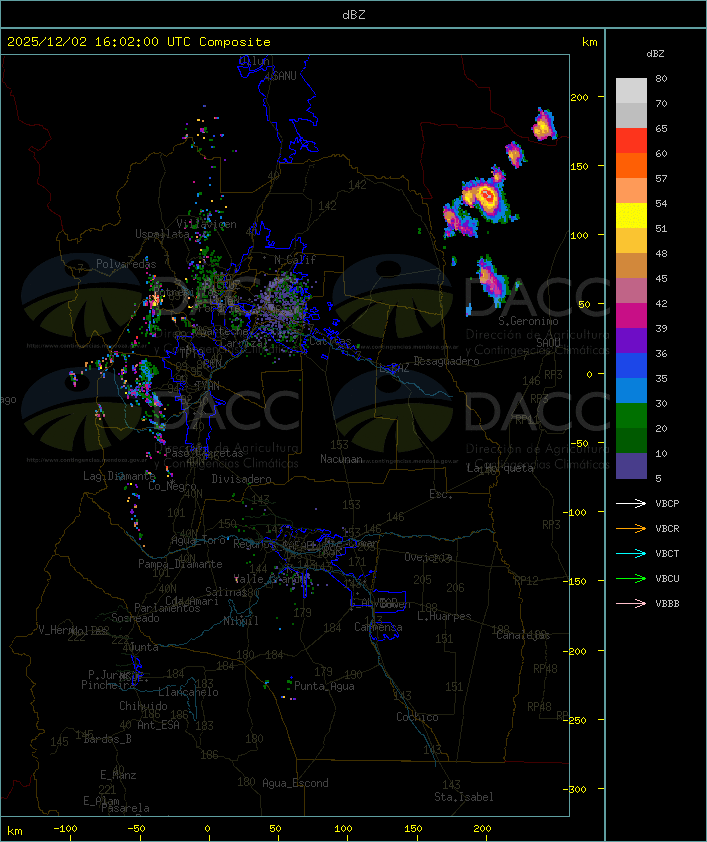Click the white VBCP arrow icon

[631, 504]
